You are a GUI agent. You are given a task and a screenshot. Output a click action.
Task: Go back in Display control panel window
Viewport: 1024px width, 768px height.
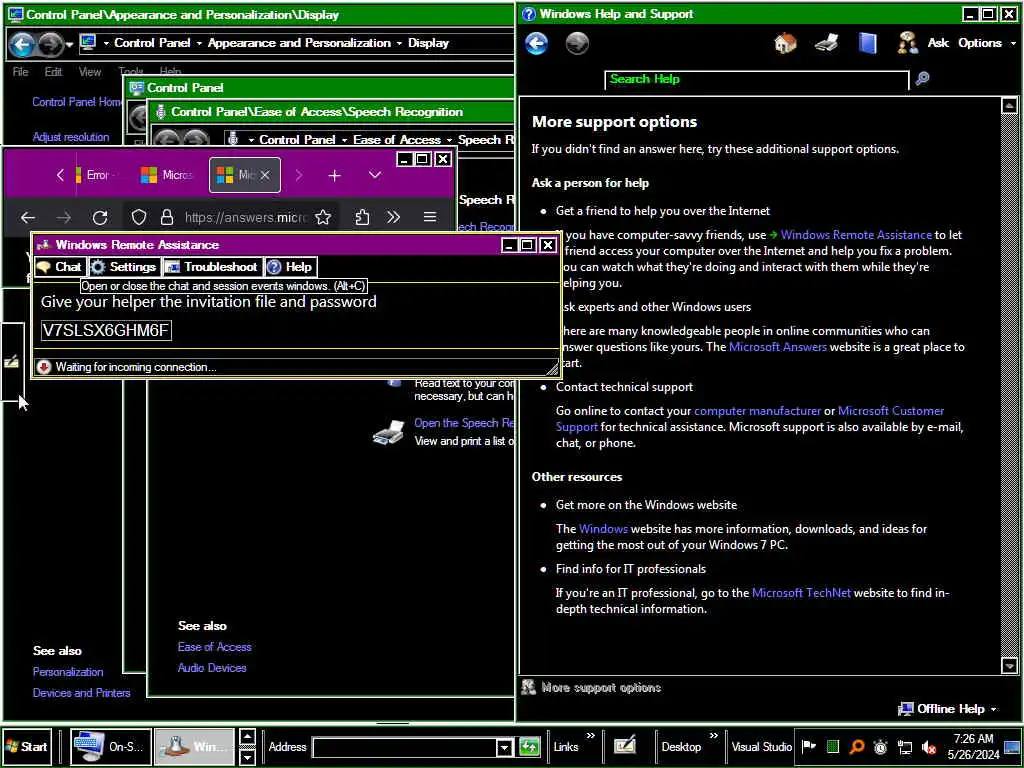(x=22, y=45)
